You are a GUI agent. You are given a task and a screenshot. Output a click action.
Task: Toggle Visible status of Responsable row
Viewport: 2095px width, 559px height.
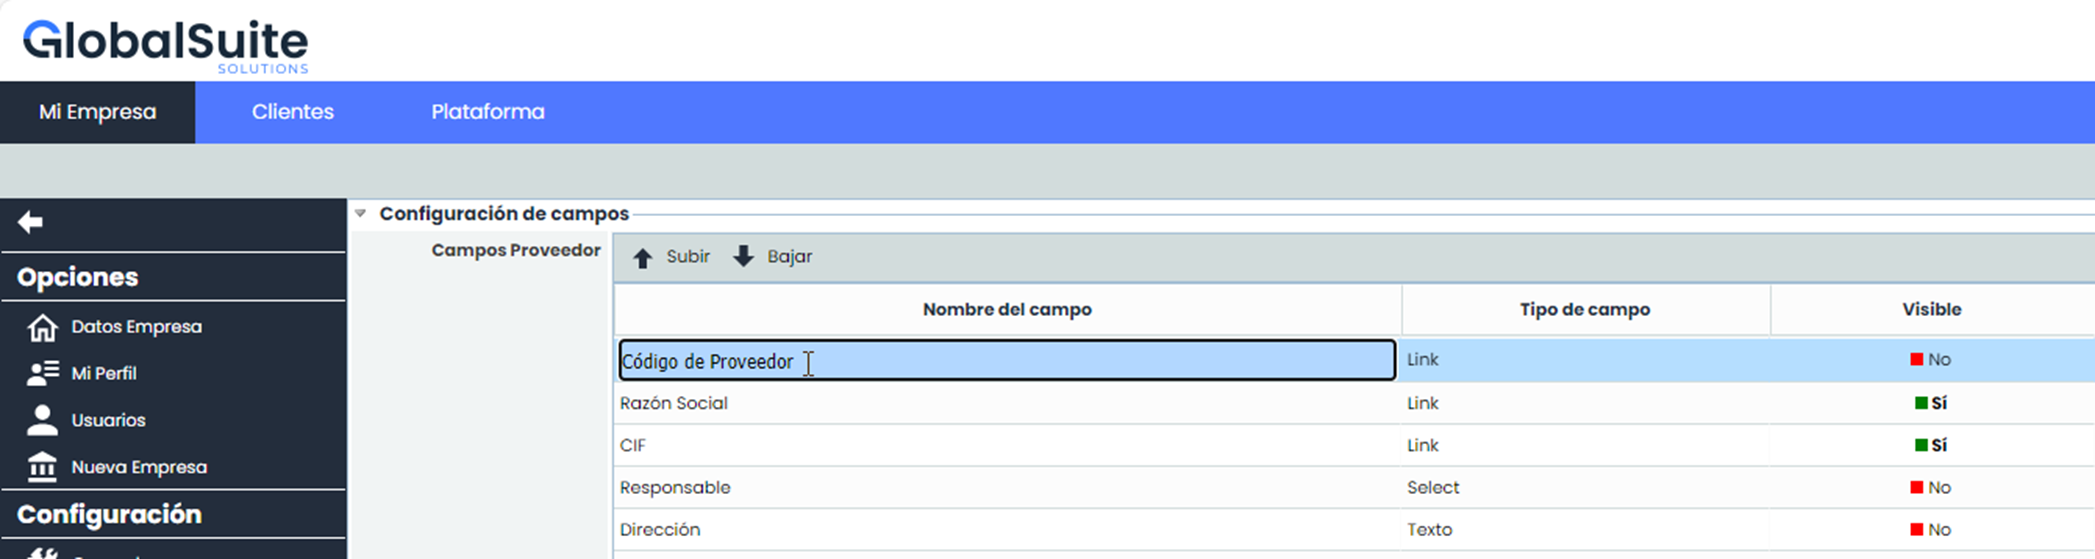coord(1930,487)
